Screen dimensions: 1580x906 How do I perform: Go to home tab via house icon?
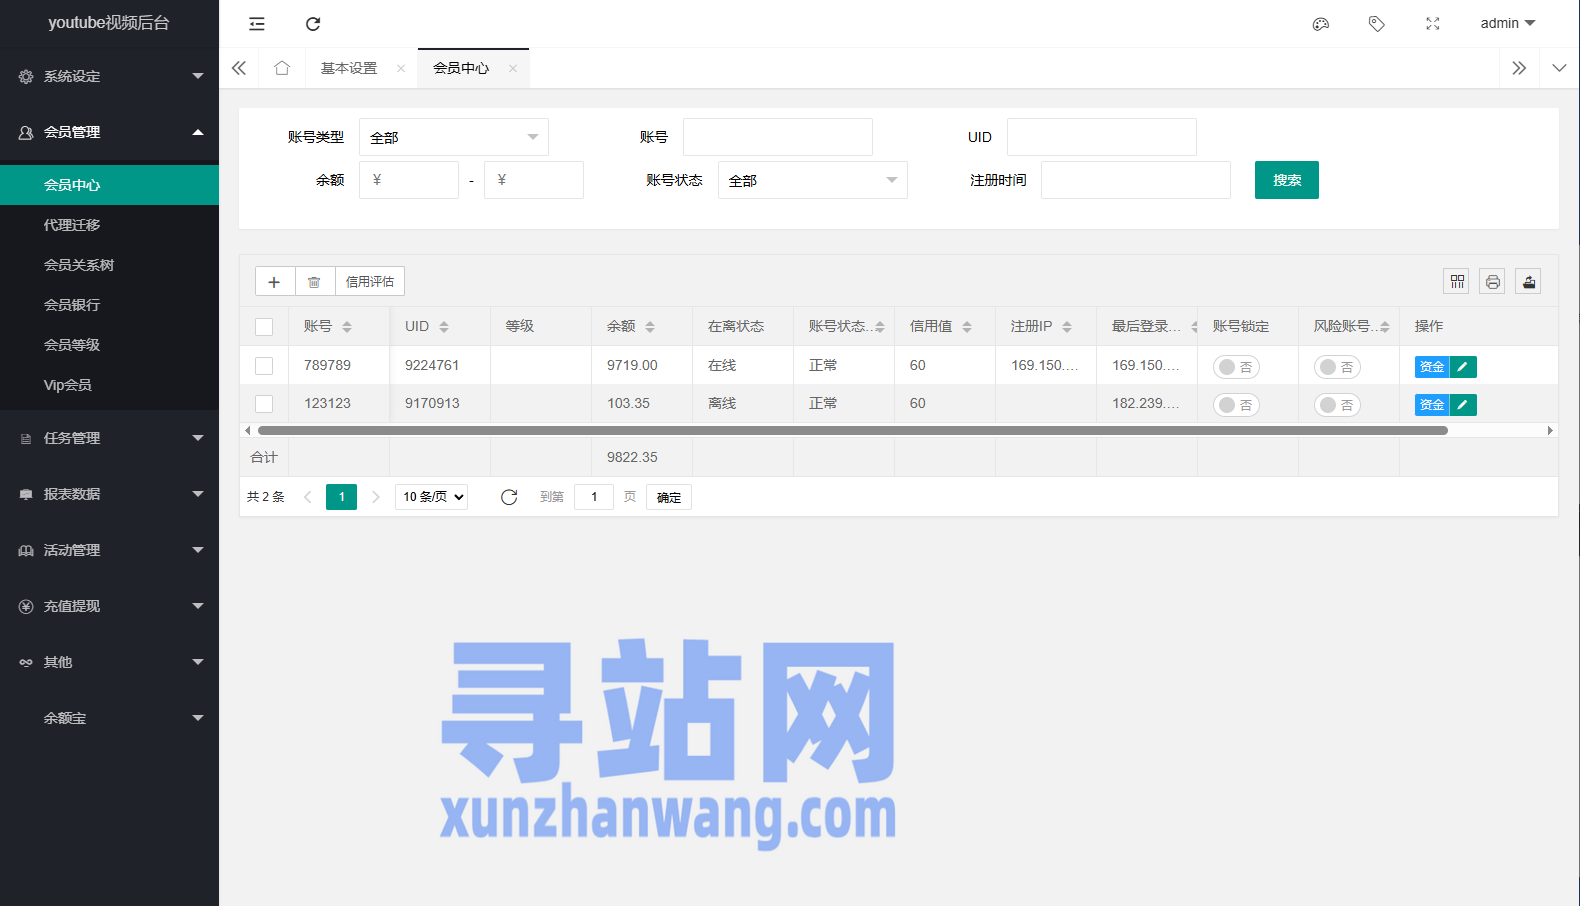(x=282, y=68)
